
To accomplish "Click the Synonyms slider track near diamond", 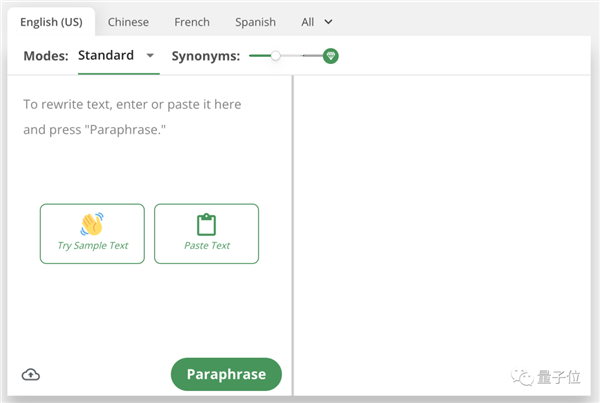I will tap(312, 56).
